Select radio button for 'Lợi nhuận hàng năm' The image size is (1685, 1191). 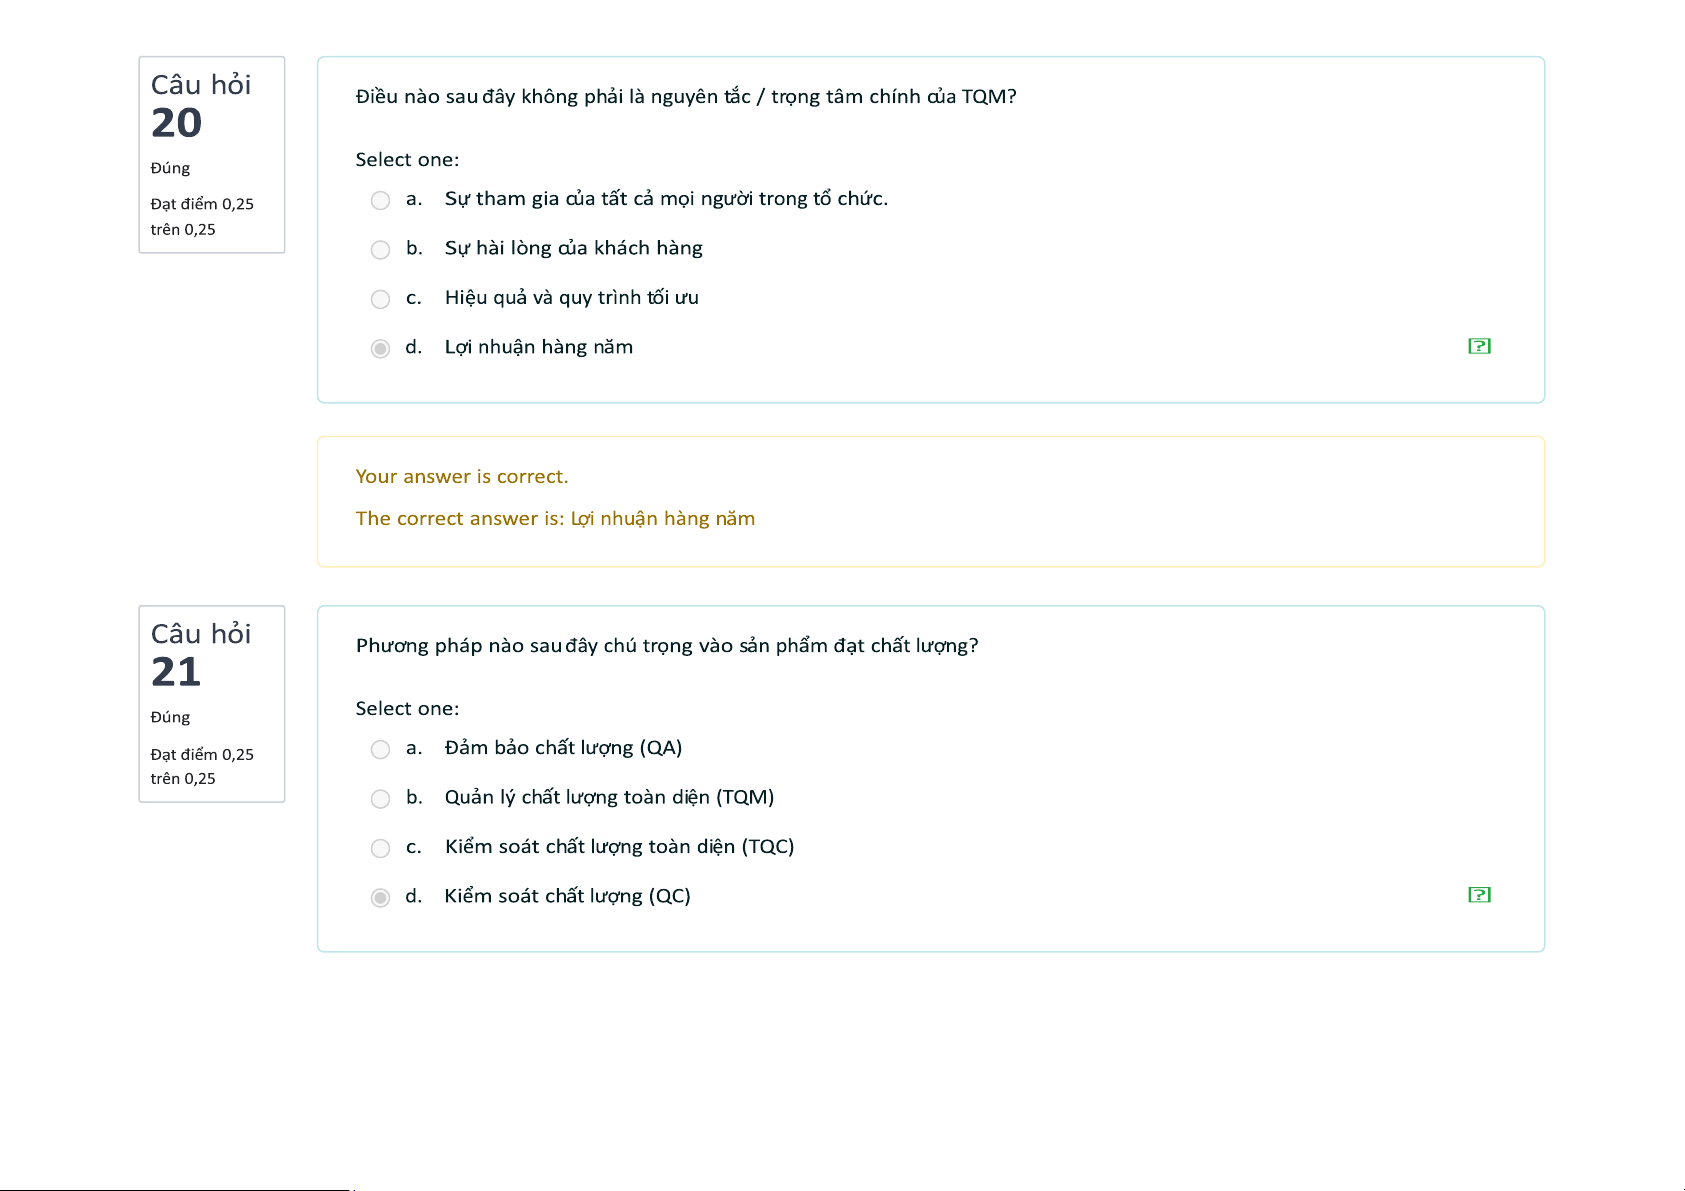tap(380, 348)
